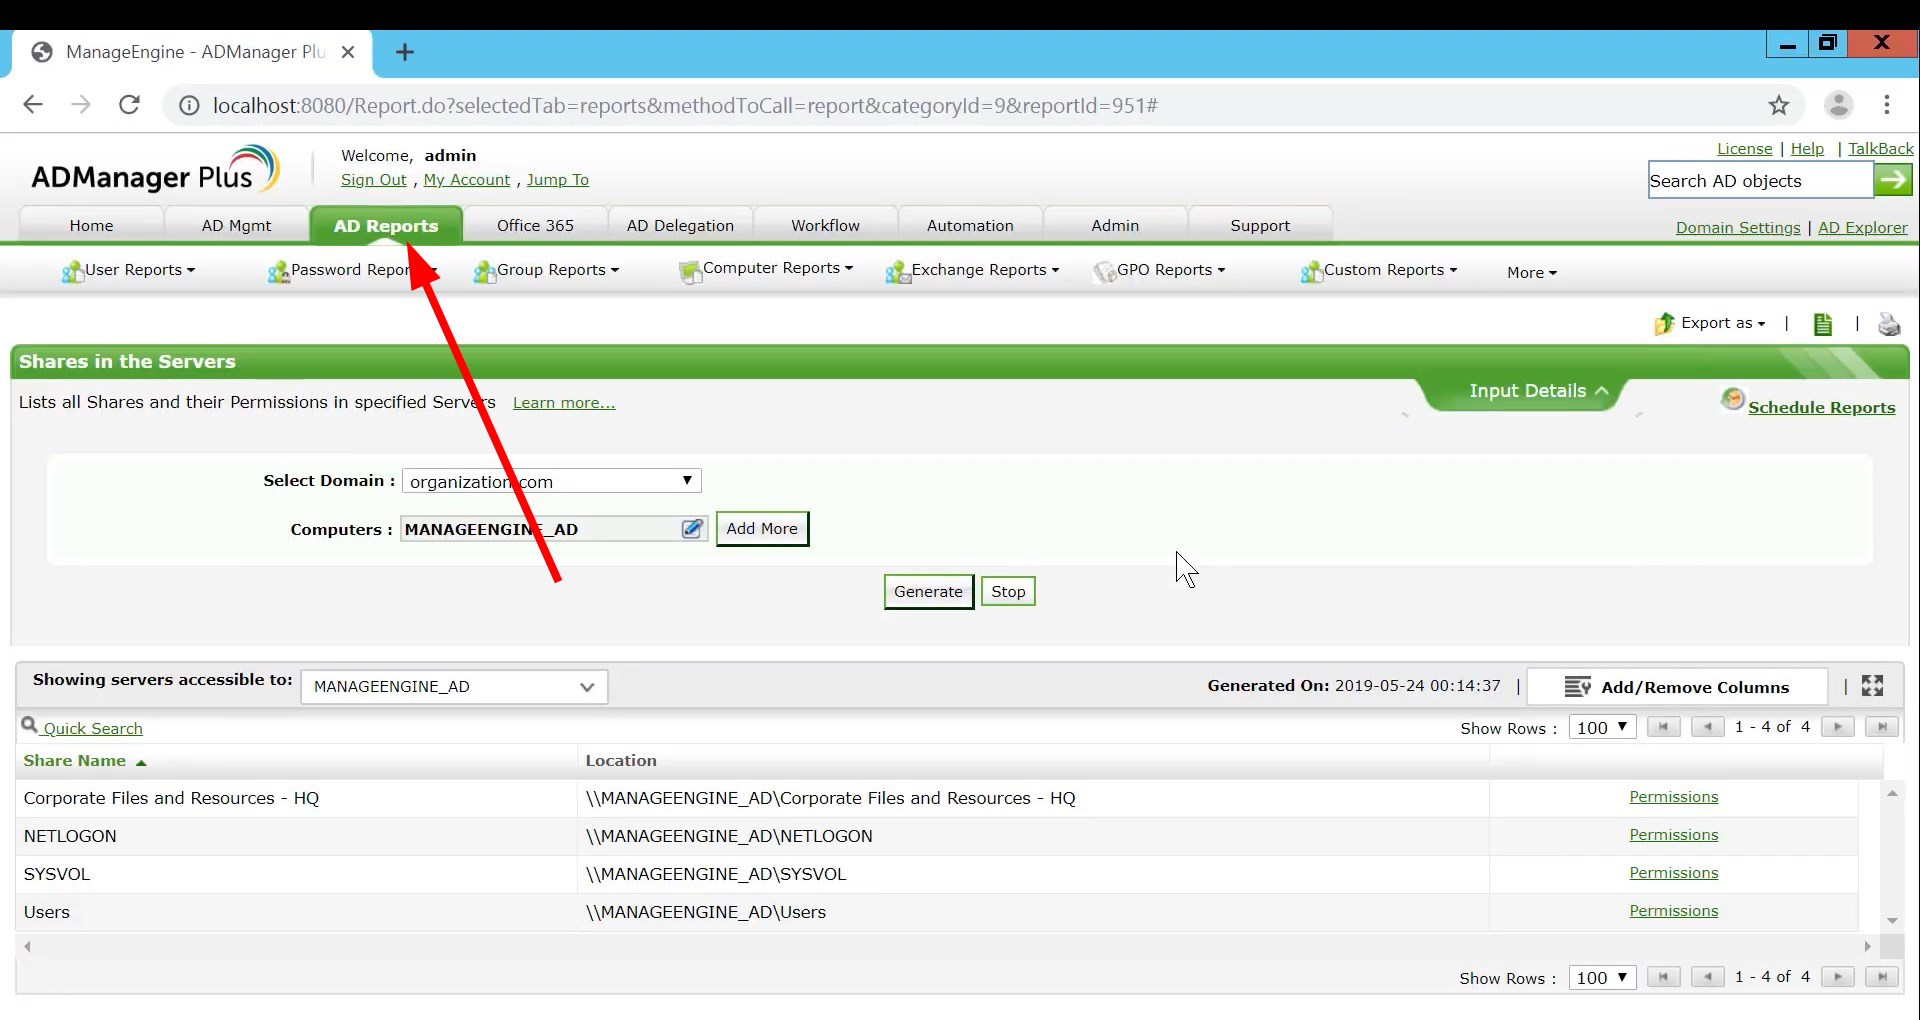Open Permissions for the SYSVOL share
The image size is (1920, 1020).
[x=1673, y=872]
